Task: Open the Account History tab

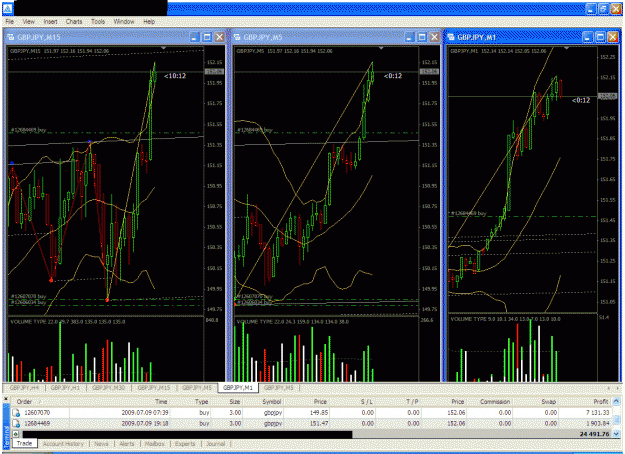Action: (x=63, y=444)
